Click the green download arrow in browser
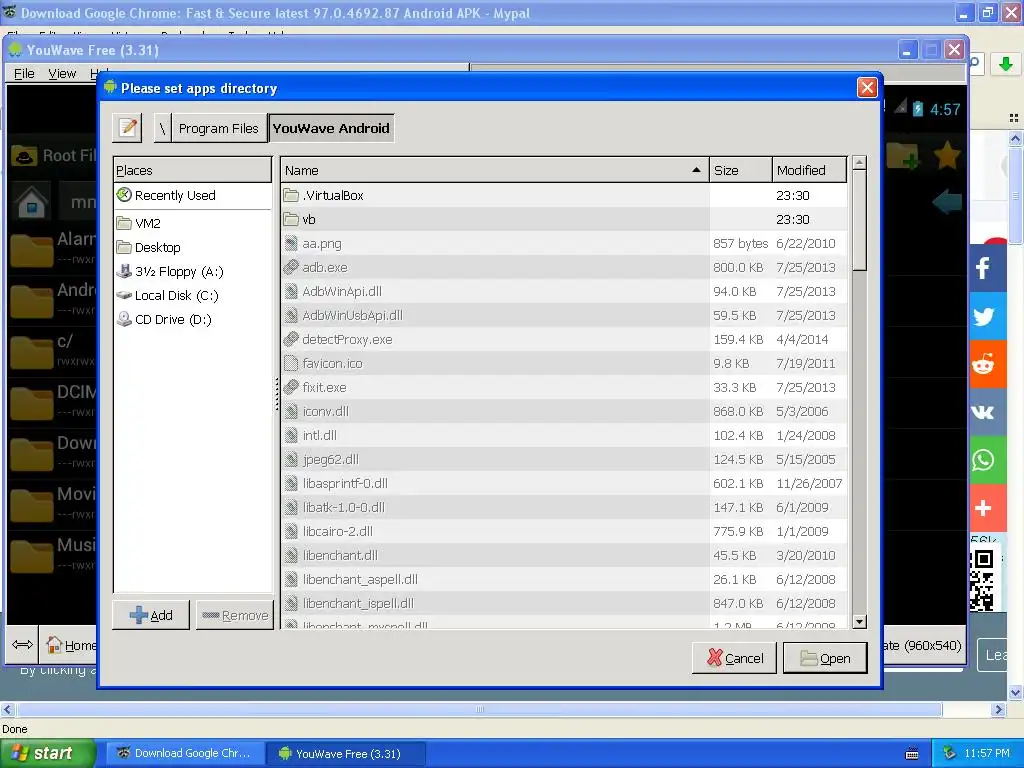This screenshot has width=1024, height=768. click(x=1005, y=64)
